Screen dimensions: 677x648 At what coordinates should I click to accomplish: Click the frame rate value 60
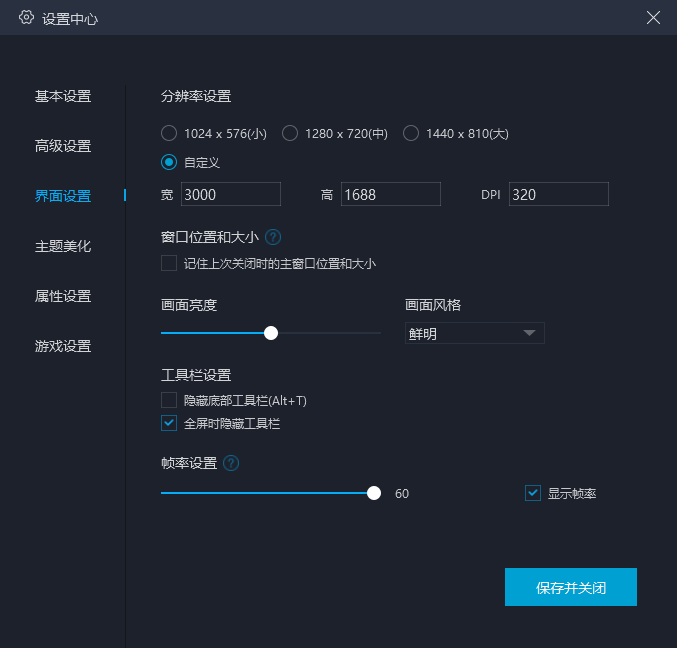[x=402, y=493]
